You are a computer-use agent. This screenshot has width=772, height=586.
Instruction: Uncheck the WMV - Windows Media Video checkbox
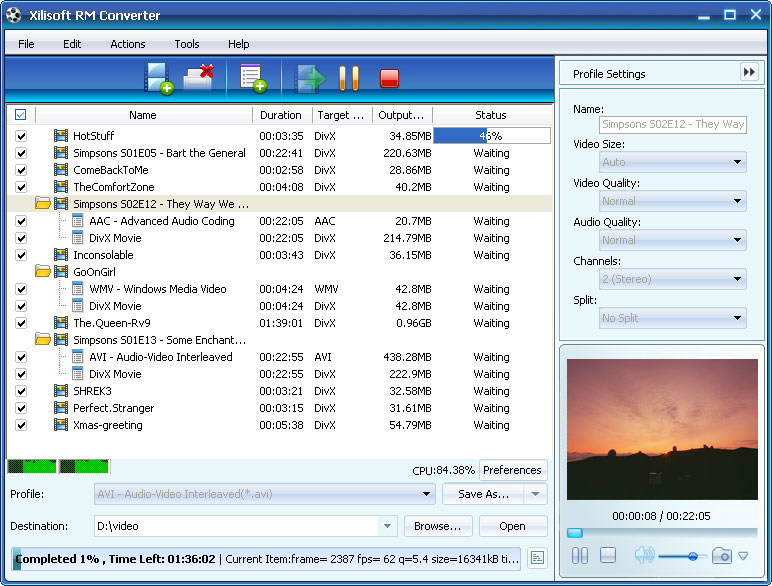tap(21, 289)
